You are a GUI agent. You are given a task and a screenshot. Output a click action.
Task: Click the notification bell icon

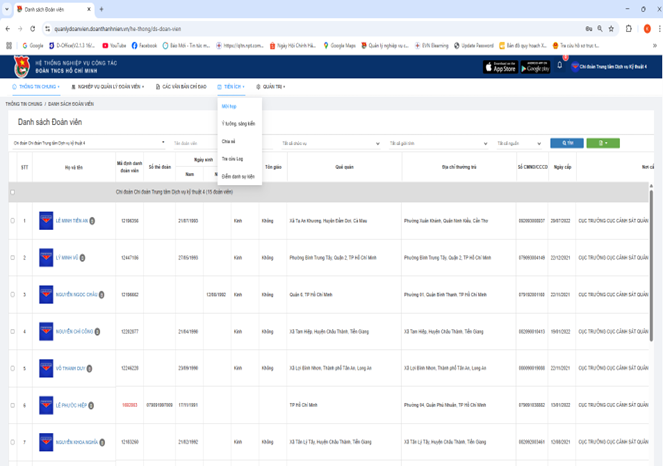tap(562, 67)
